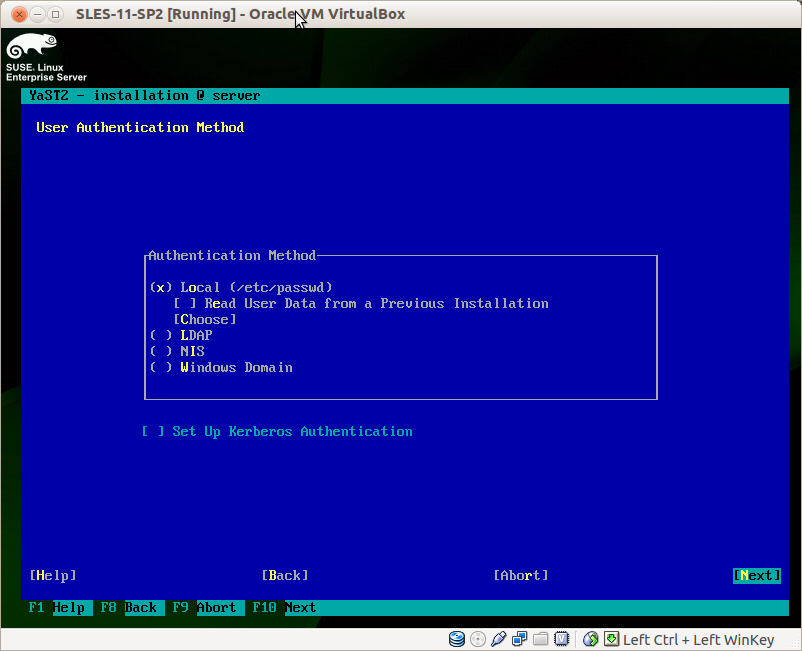Click the 'Left Ctrl + Left WinKey' host key text
The height and width of the screenshot is (651, 802).
click(x=698, y=640)
